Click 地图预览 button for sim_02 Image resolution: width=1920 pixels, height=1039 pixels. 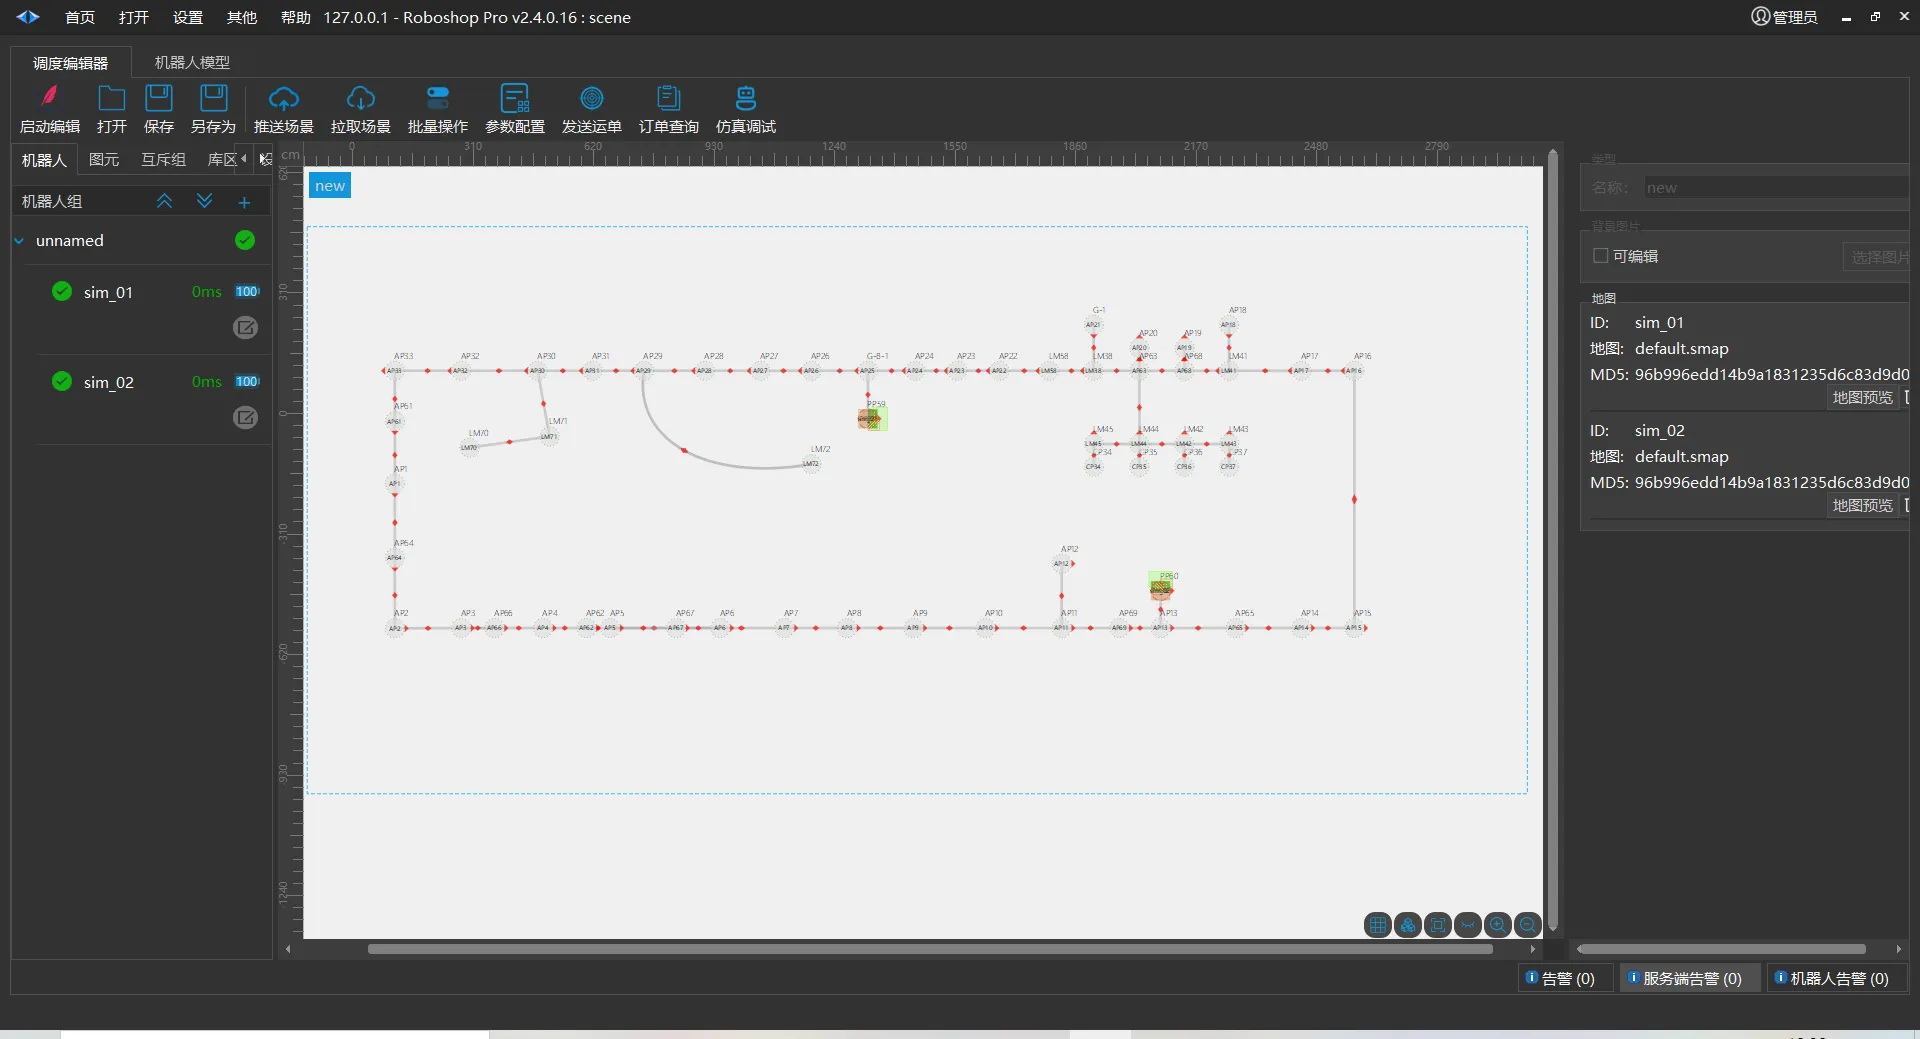1862,505
